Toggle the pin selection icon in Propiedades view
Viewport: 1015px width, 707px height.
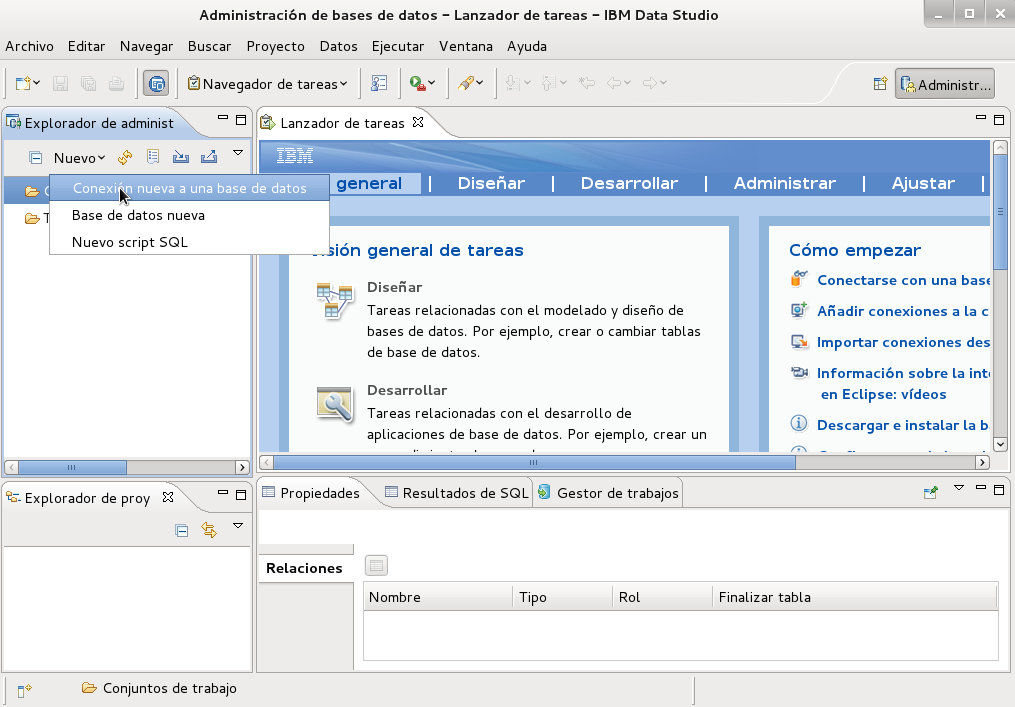[x=931, y=493]
